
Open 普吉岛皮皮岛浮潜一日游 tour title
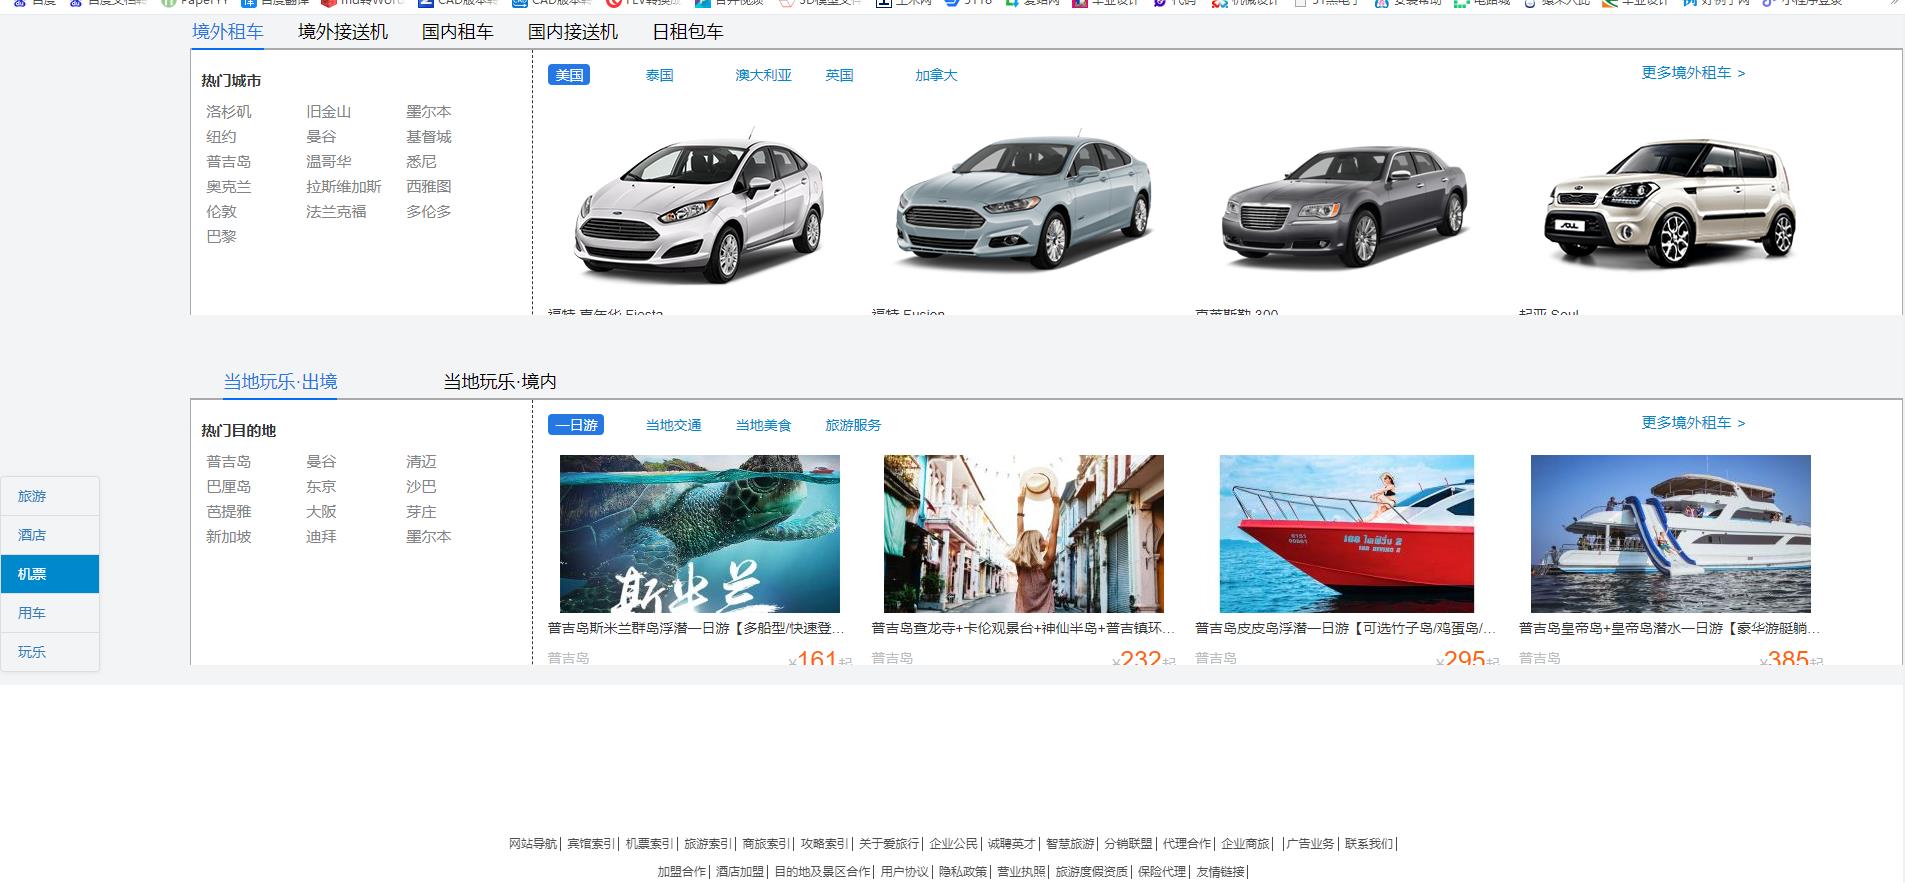coord(1346,628)
